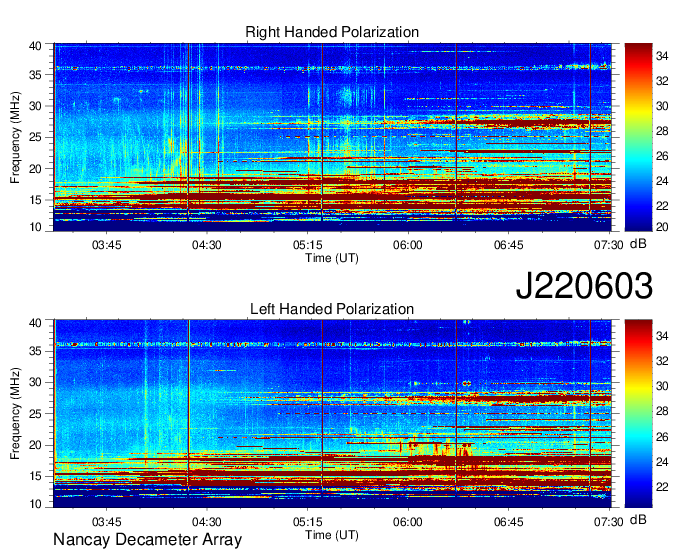This screenshot has height=552, width=680.
Task: Click the Right Handed plot color scale bar
Action: (x=638, y=137)
